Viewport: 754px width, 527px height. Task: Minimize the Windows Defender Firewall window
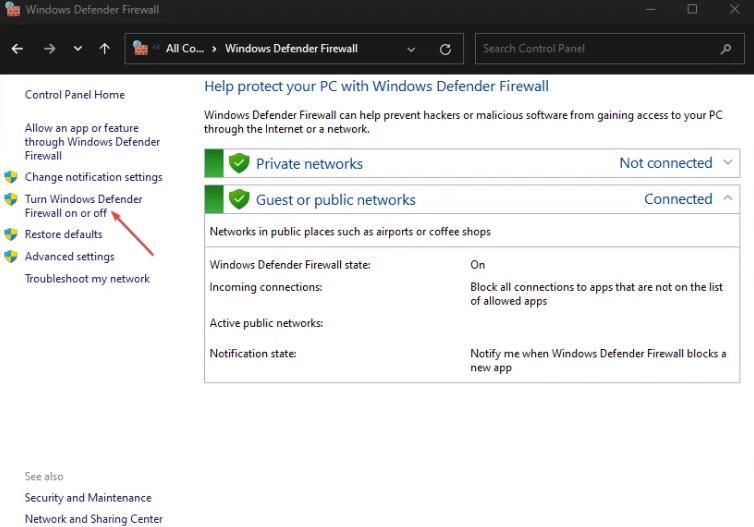point(650,9)
